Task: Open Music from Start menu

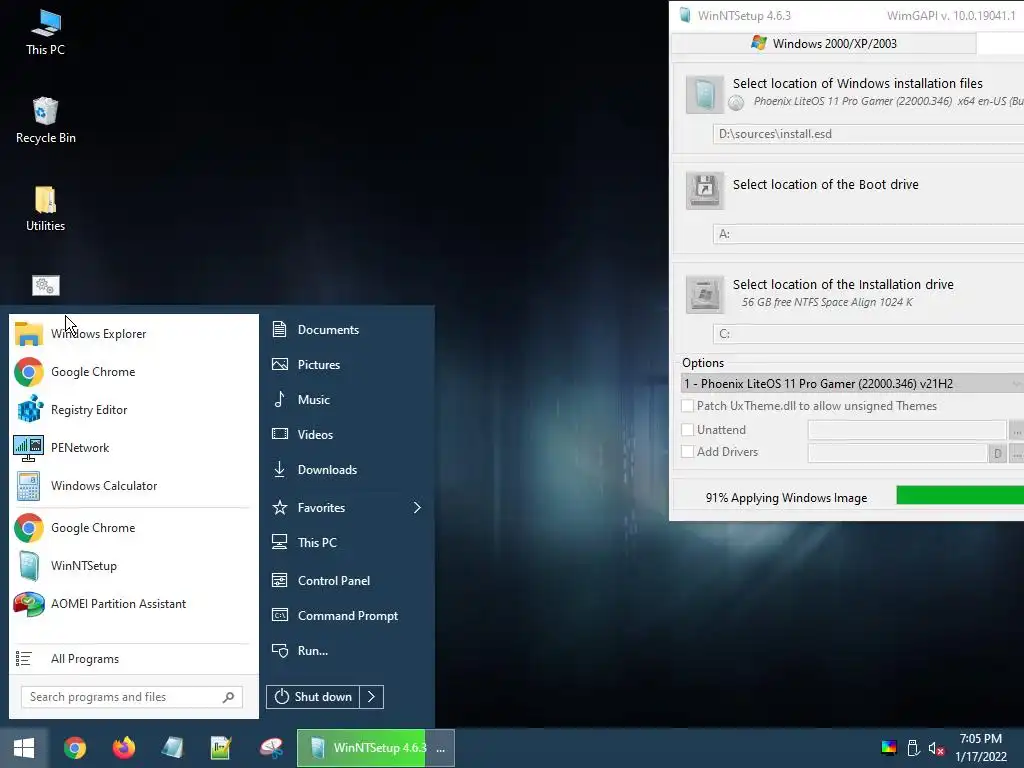Action: [x=346, y=400]
